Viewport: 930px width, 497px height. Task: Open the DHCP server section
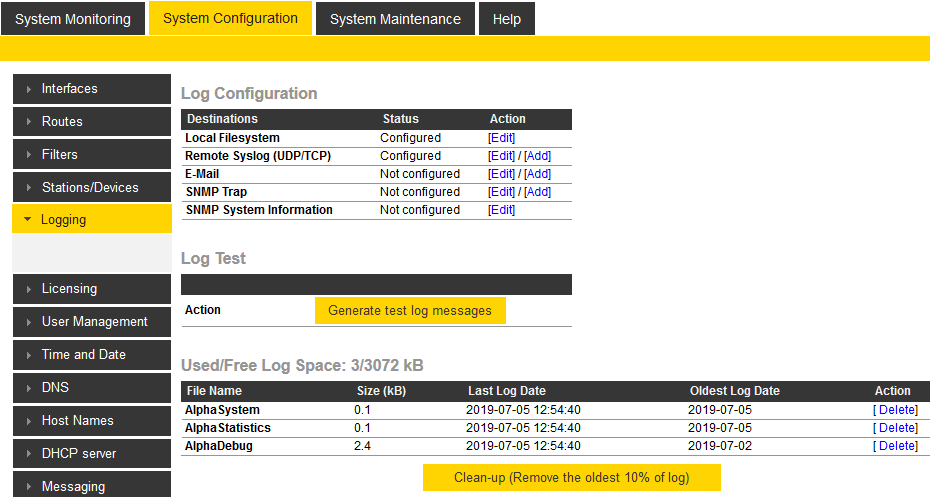pos(91,454)
